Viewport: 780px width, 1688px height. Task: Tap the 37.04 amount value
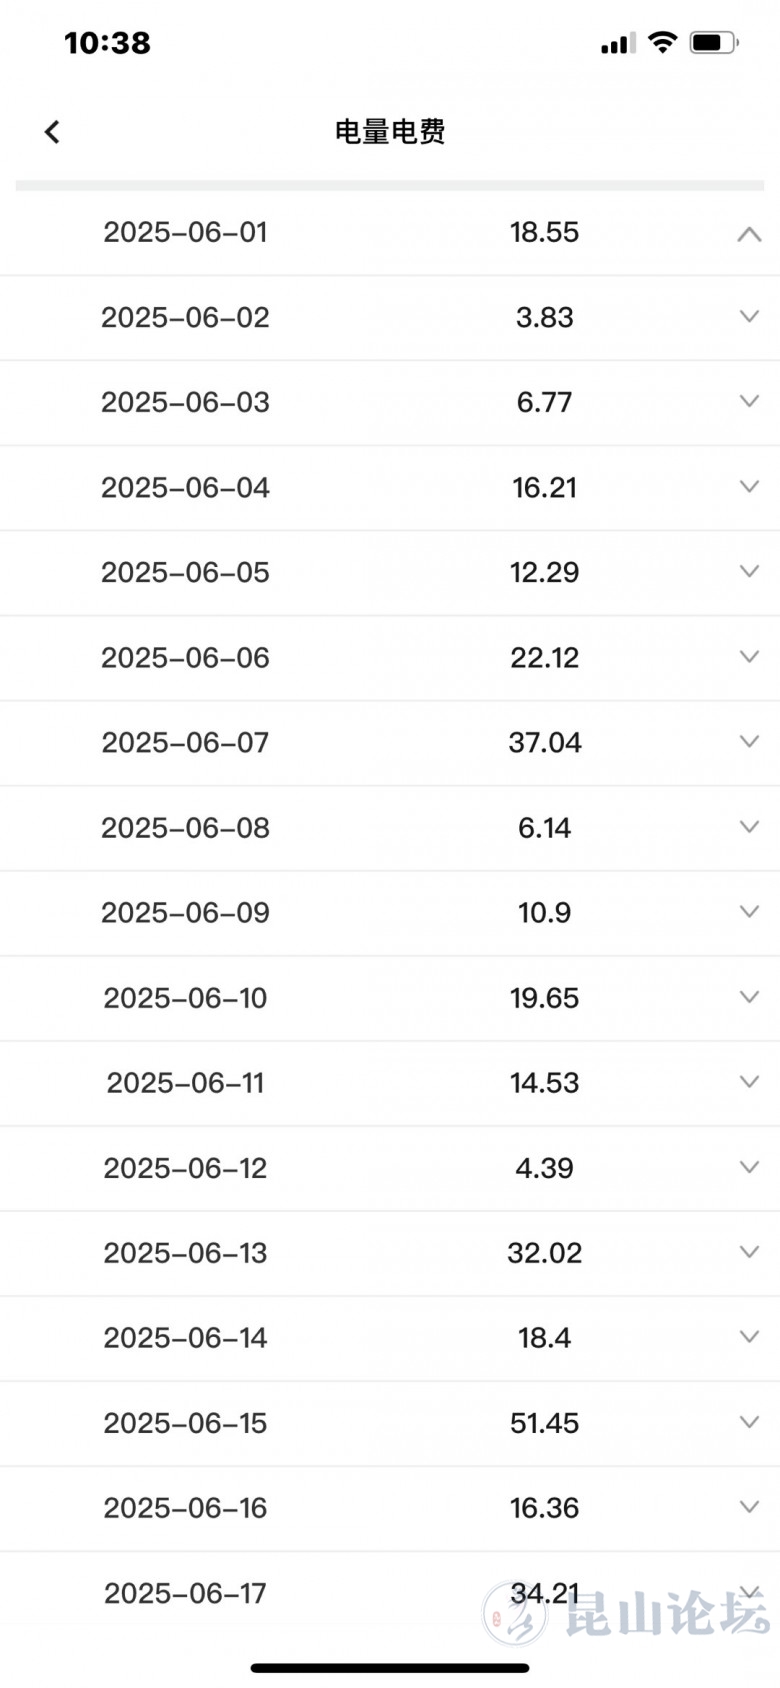click(x=544, y=743)
